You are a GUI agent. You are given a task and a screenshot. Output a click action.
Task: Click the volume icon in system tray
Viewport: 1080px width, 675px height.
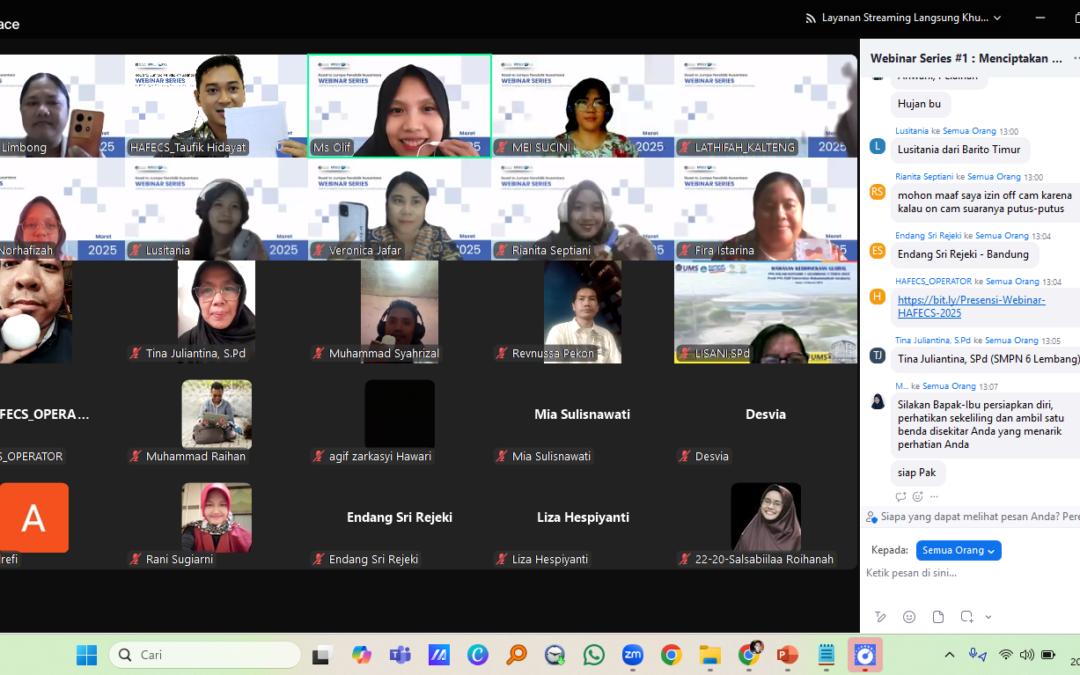[1026, 654]
